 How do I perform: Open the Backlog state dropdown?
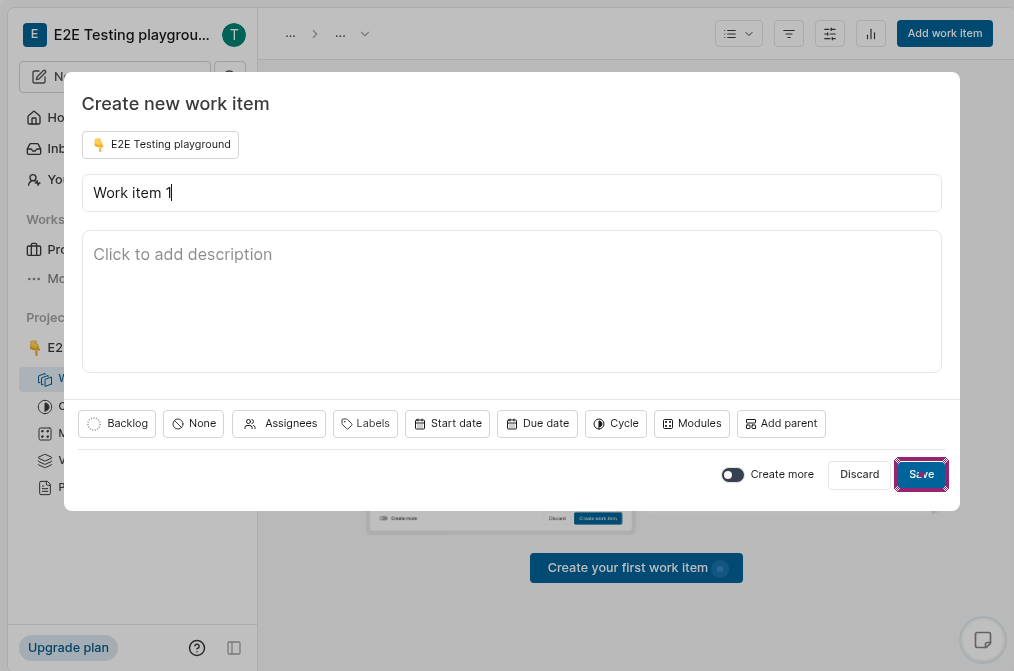pyautogui.click(x=117, y=424)
